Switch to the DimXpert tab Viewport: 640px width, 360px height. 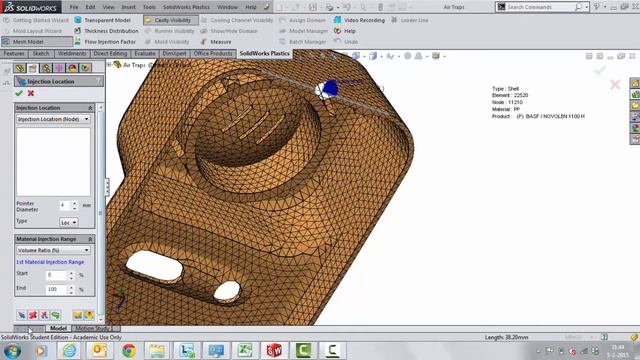[x=174, y=53]
